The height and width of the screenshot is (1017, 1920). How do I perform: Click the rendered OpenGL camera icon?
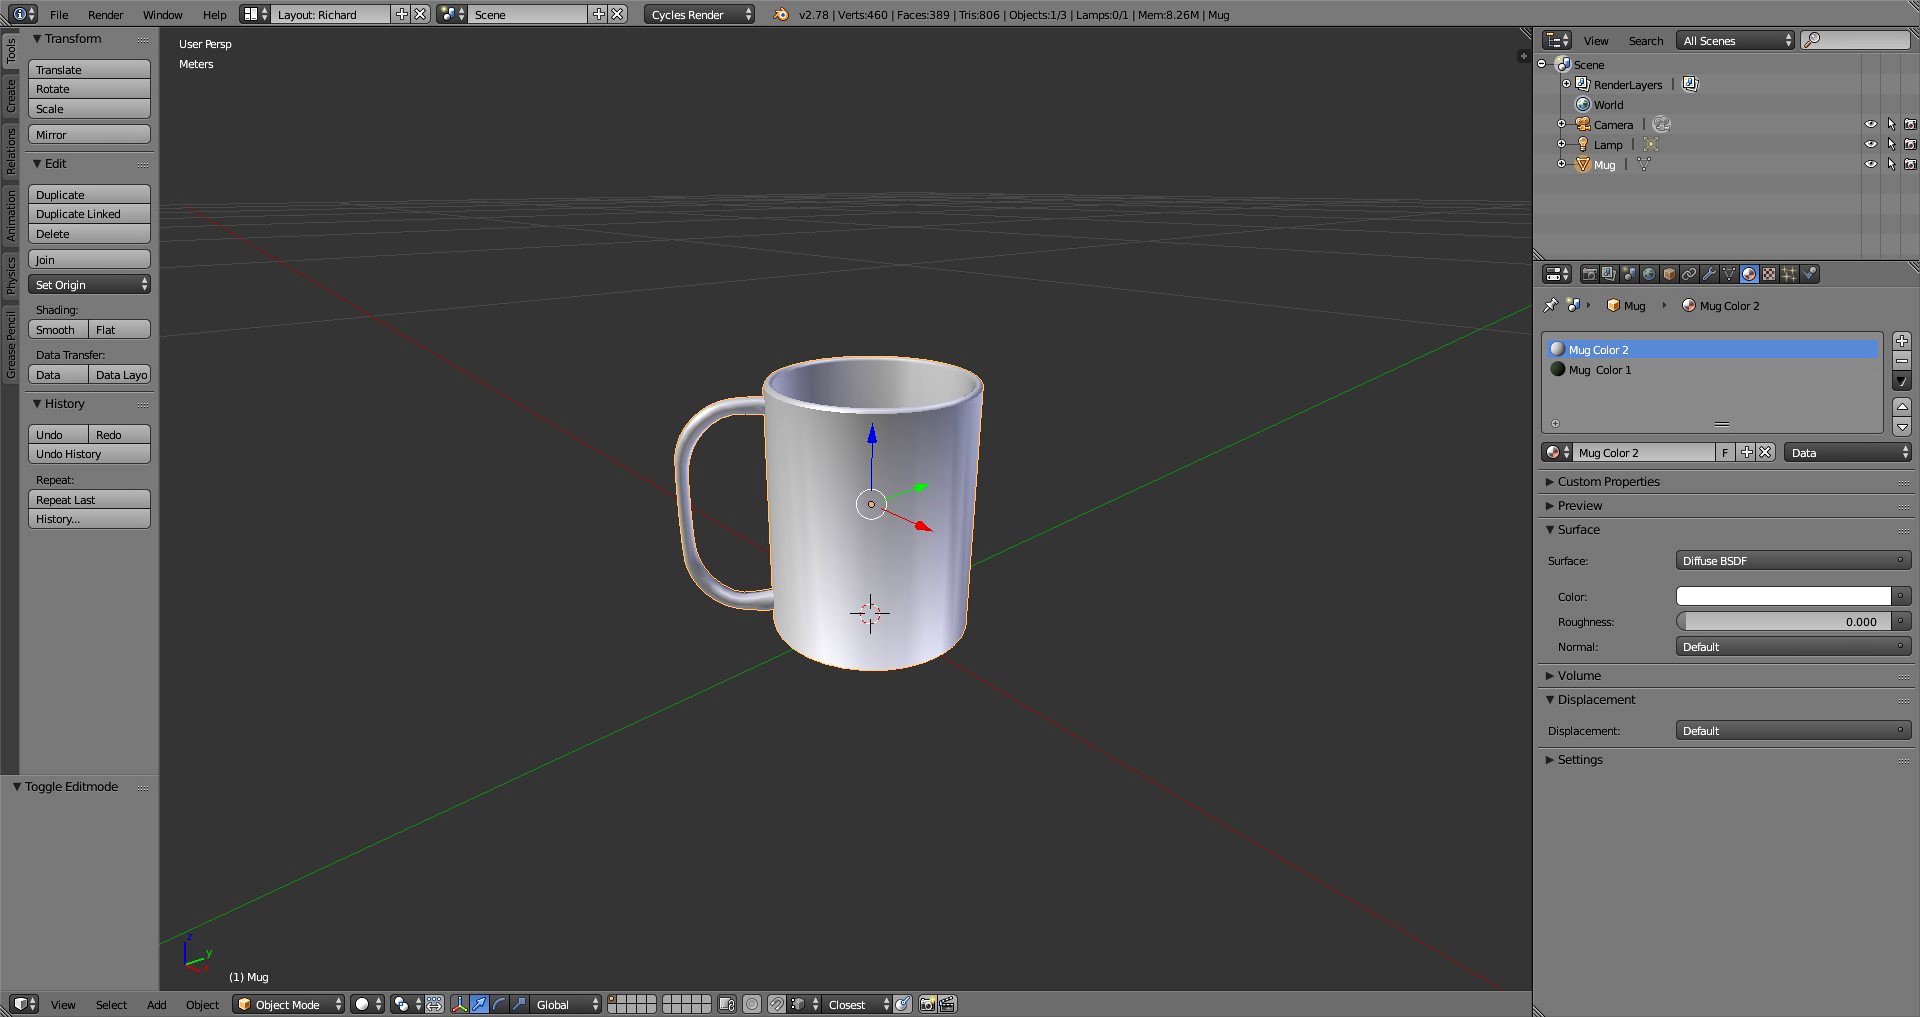point(927,1005)
